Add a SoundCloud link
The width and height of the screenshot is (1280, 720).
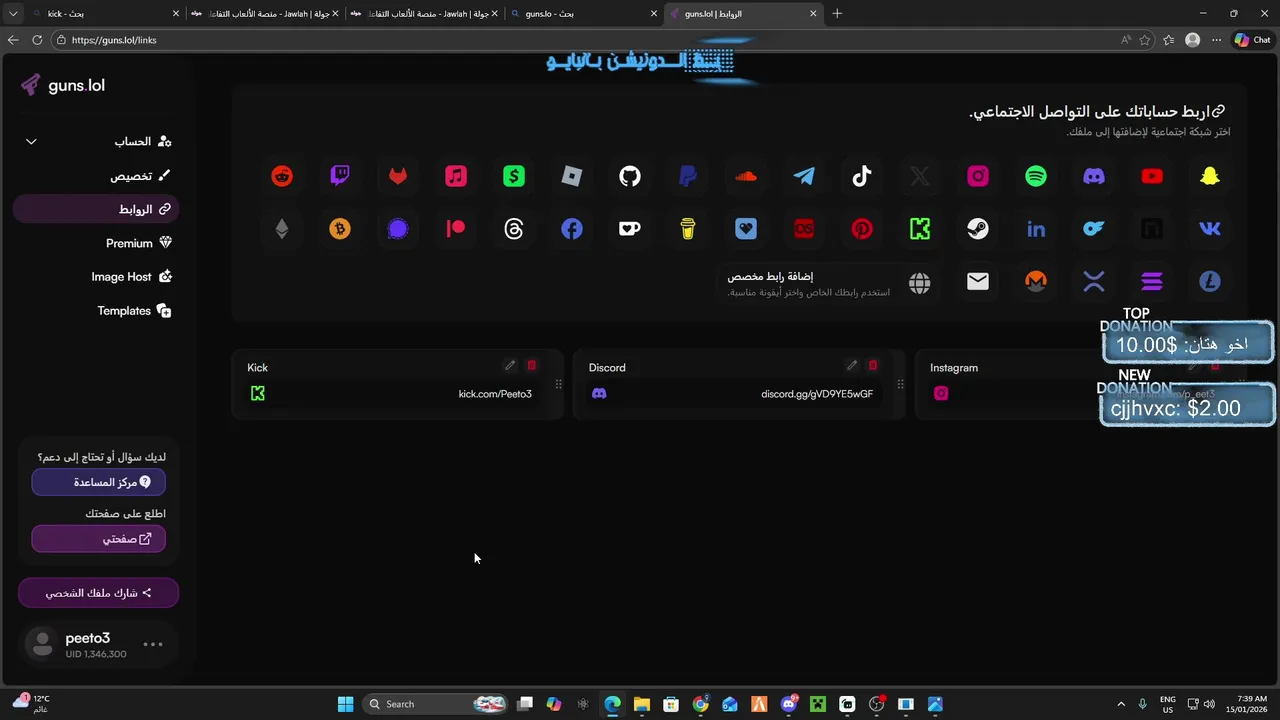(x=746, y=177)
